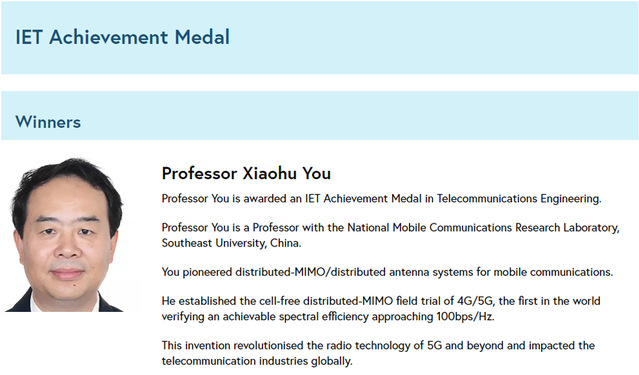The width and height of the screenshot is (639, 375).
Task: Select the phrase "Telecommunications Engineering" in first paragraph
Action: pyautogui.click(x=519, y=199)
